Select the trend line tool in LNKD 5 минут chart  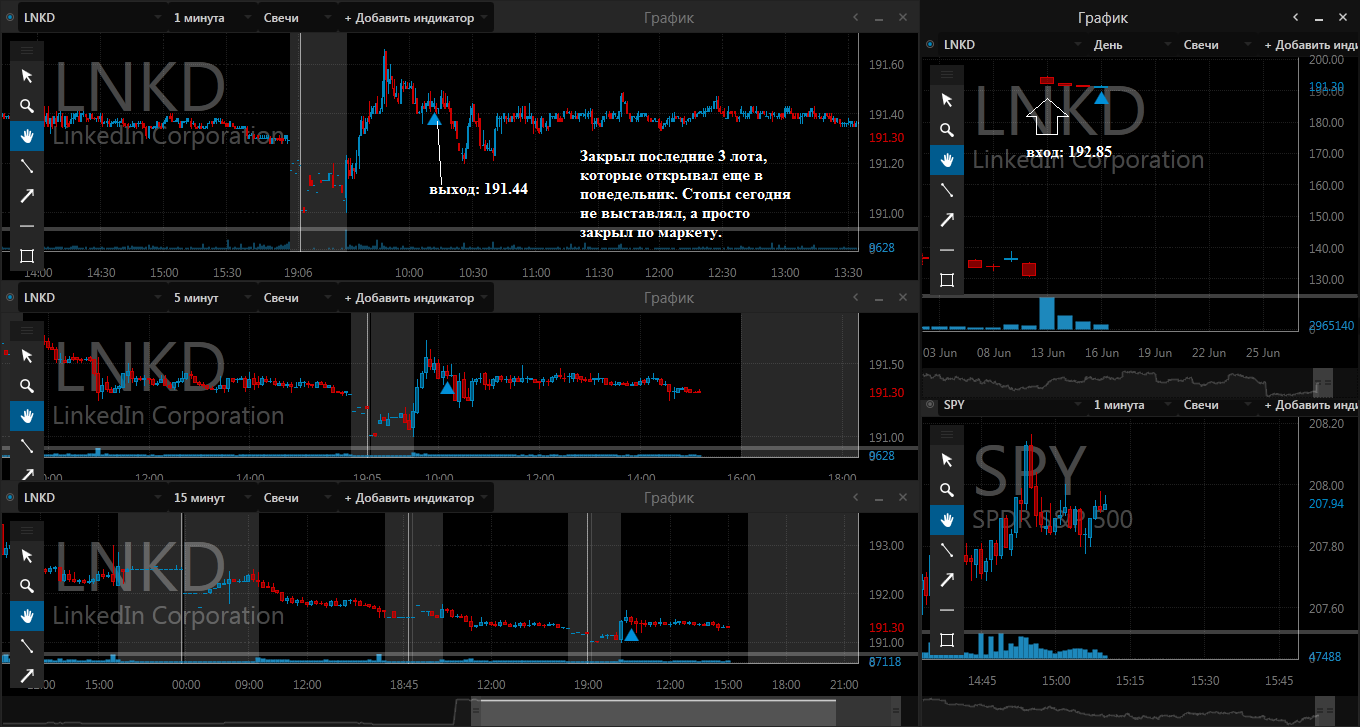(x=27, y=445)
